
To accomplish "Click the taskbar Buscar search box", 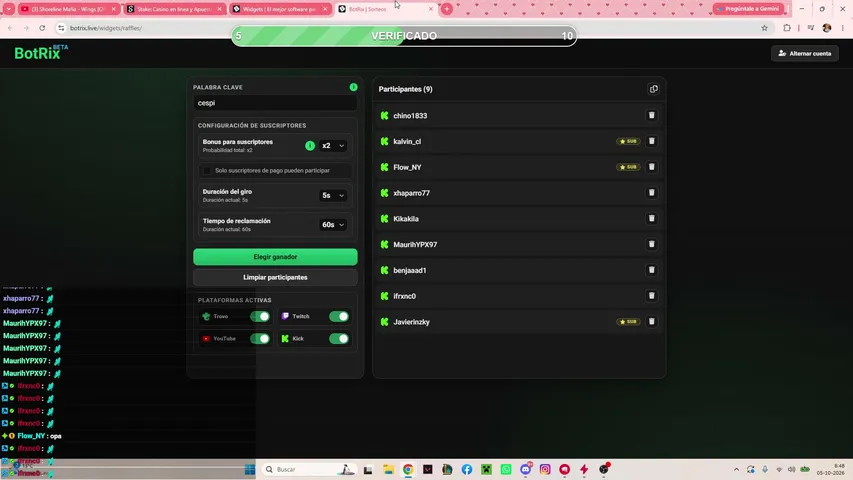I will point(308,469).
